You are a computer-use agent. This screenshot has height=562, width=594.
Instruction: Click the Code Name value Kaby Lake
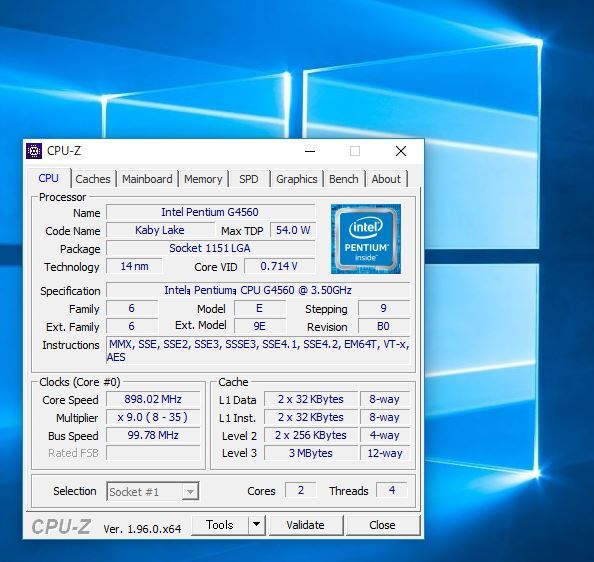tap(160, 230)
